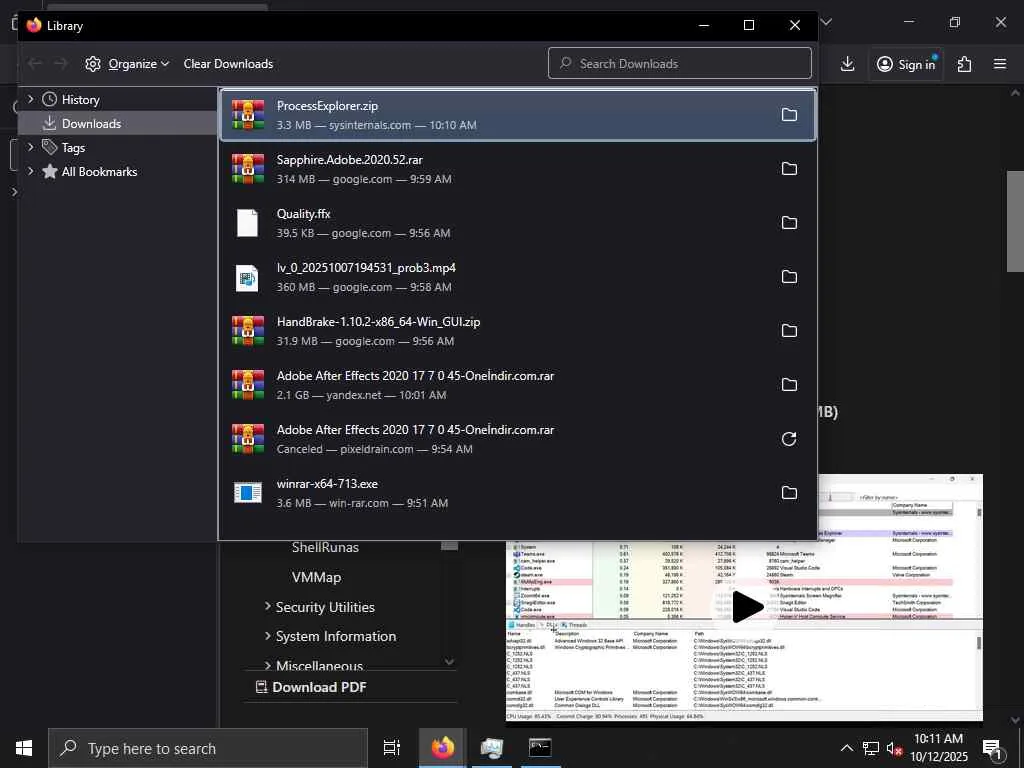
Task: Select Downloads in the Library sidebar
Action: click(x=118, y=123)
